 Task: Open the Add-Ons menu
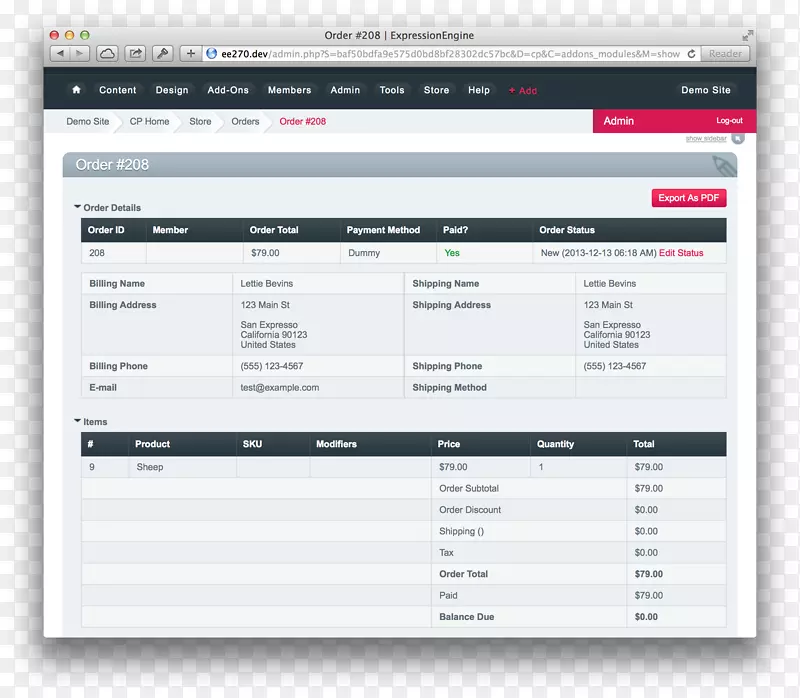pos(228,90)
